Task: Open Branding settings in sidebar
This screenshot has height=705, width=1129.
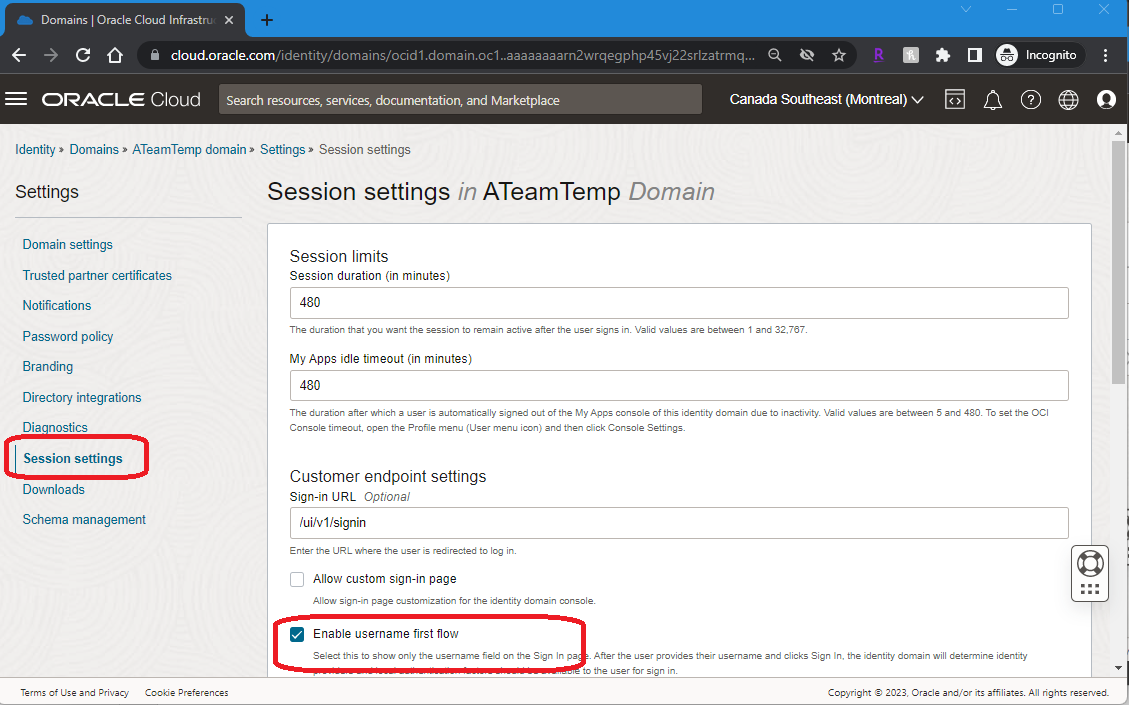Action: pyautogui.click(x=48, y=367)
